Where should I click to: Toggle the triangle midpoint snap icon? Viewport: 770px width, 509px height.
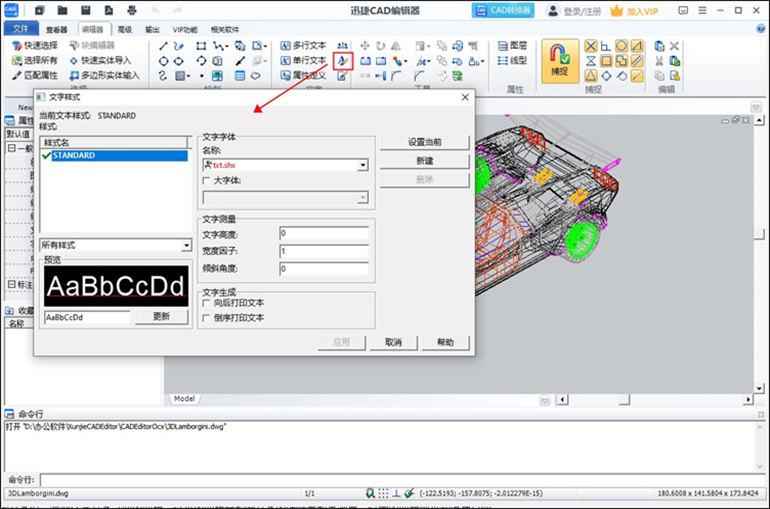pyautogui.click(x=591, y=76)
